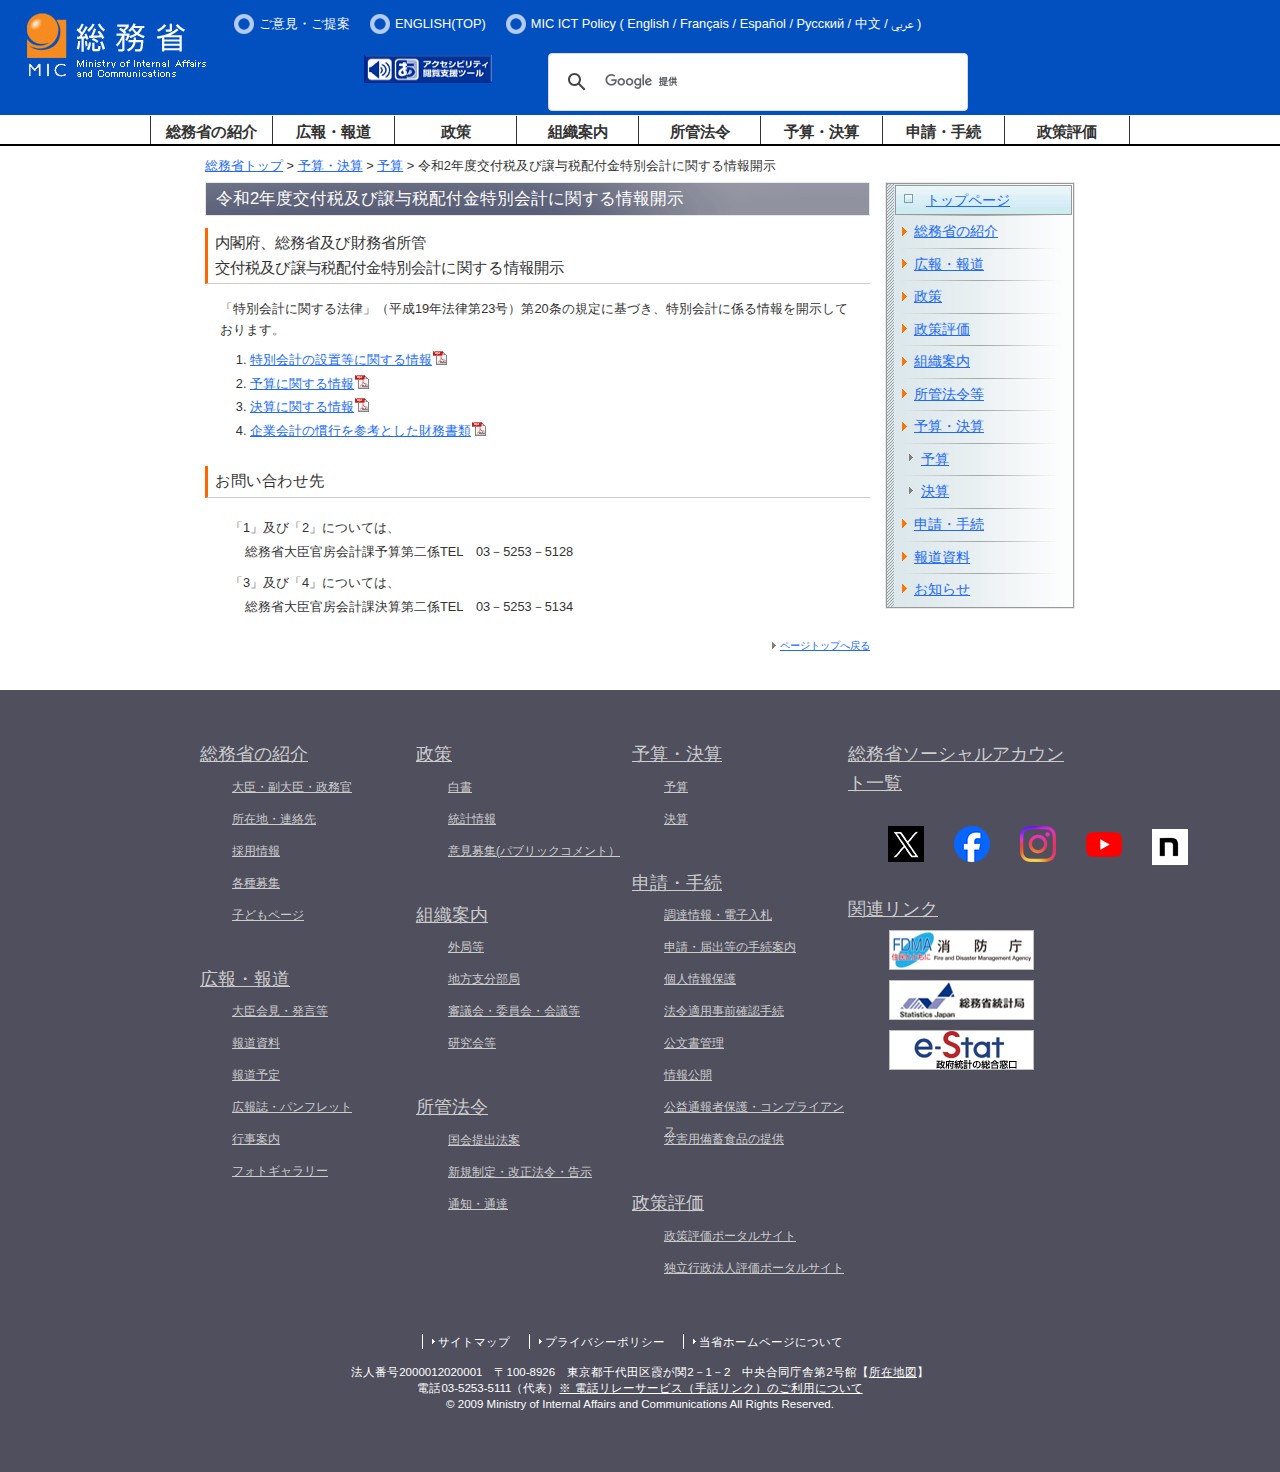Open PDF icon beside 決算に関する情報
Image resolution: width=1280 pixels, height=1472 pixels.
click(x=362, y=405)
